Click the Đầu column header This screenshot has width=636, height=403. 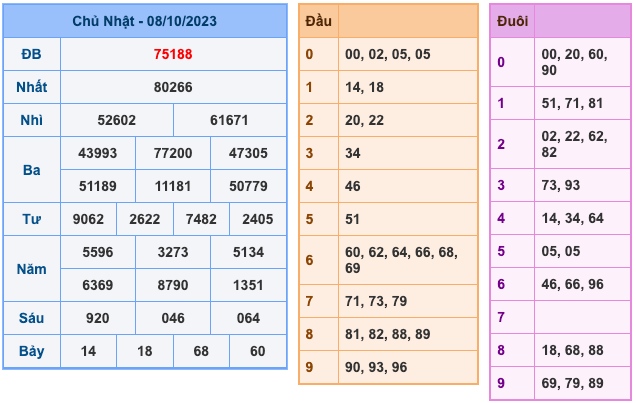319,21
